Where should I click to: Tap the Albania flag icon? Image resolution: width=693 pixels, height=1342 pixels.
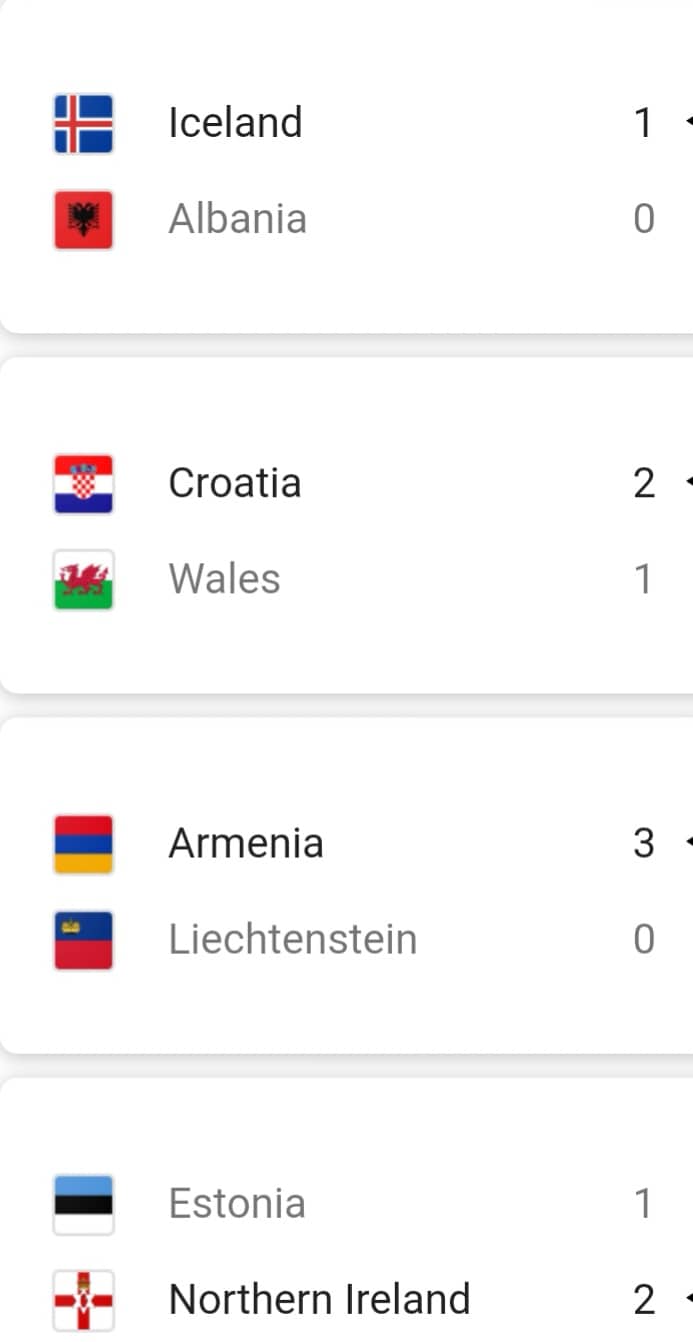pos(83,219)
